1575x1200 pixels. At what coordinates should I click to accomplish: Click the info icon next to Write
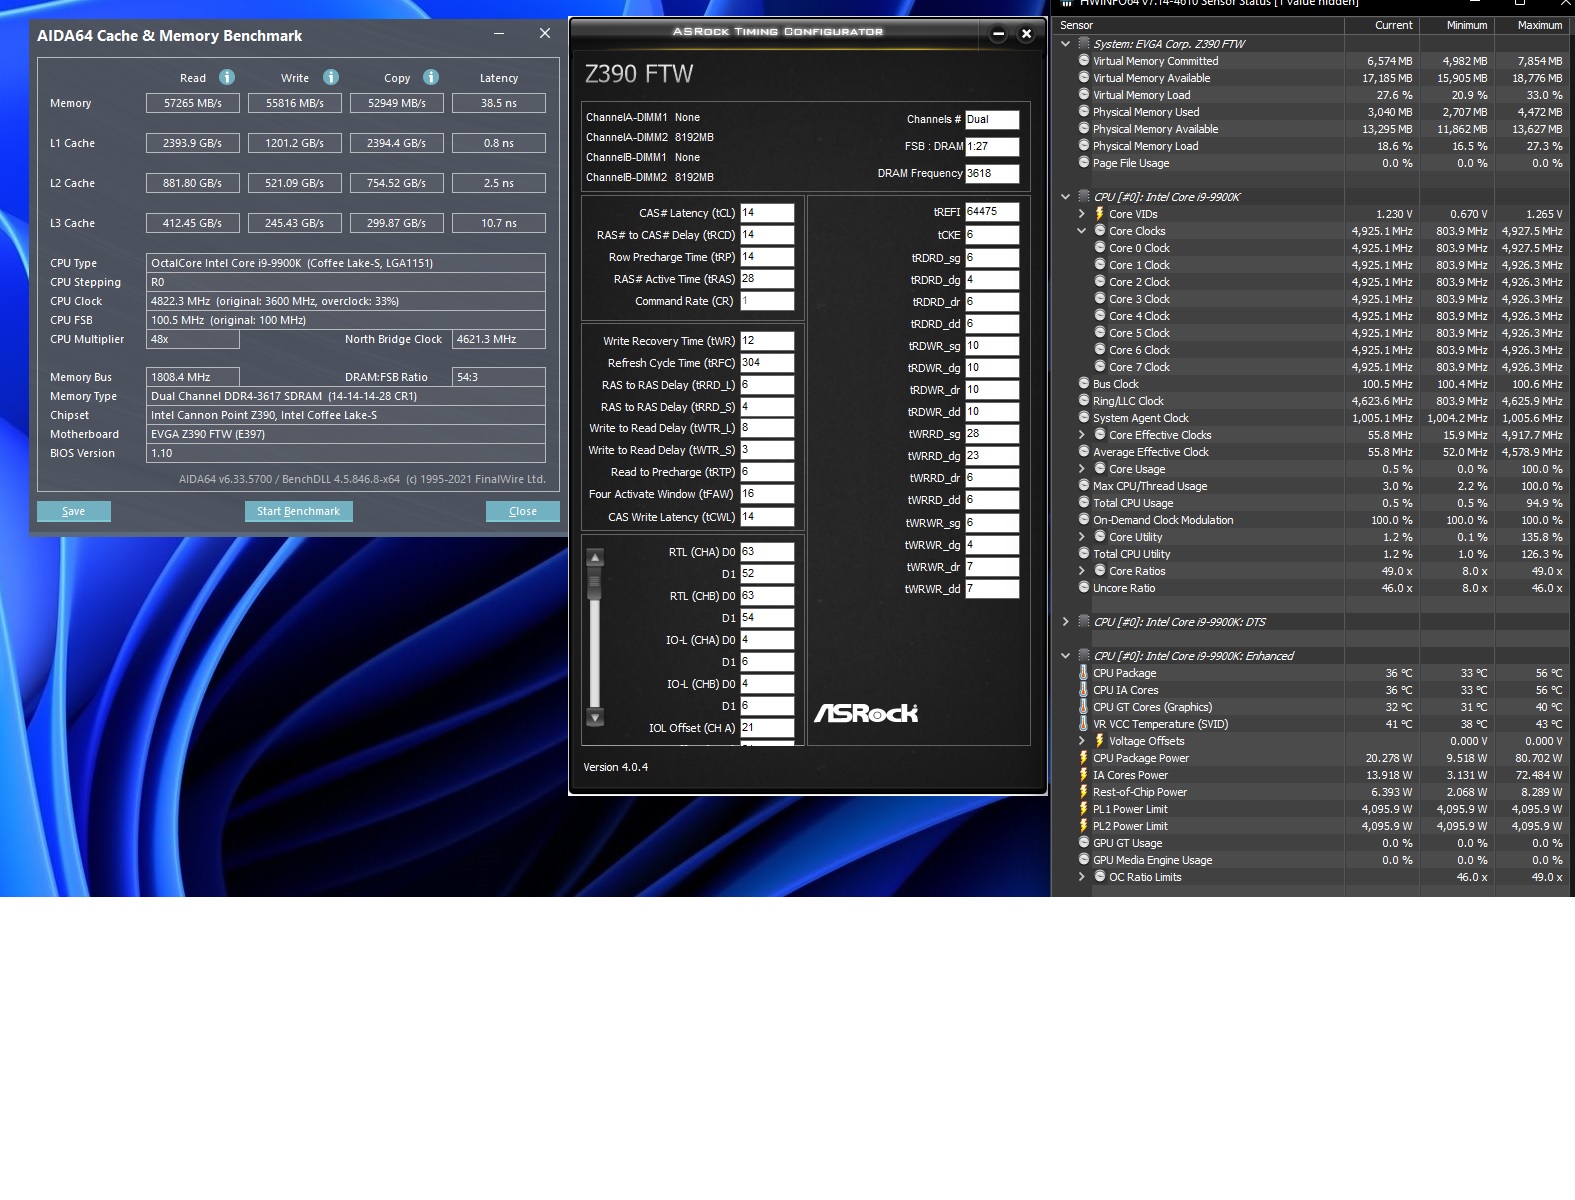pyautogui.click(x=331, y=77)
